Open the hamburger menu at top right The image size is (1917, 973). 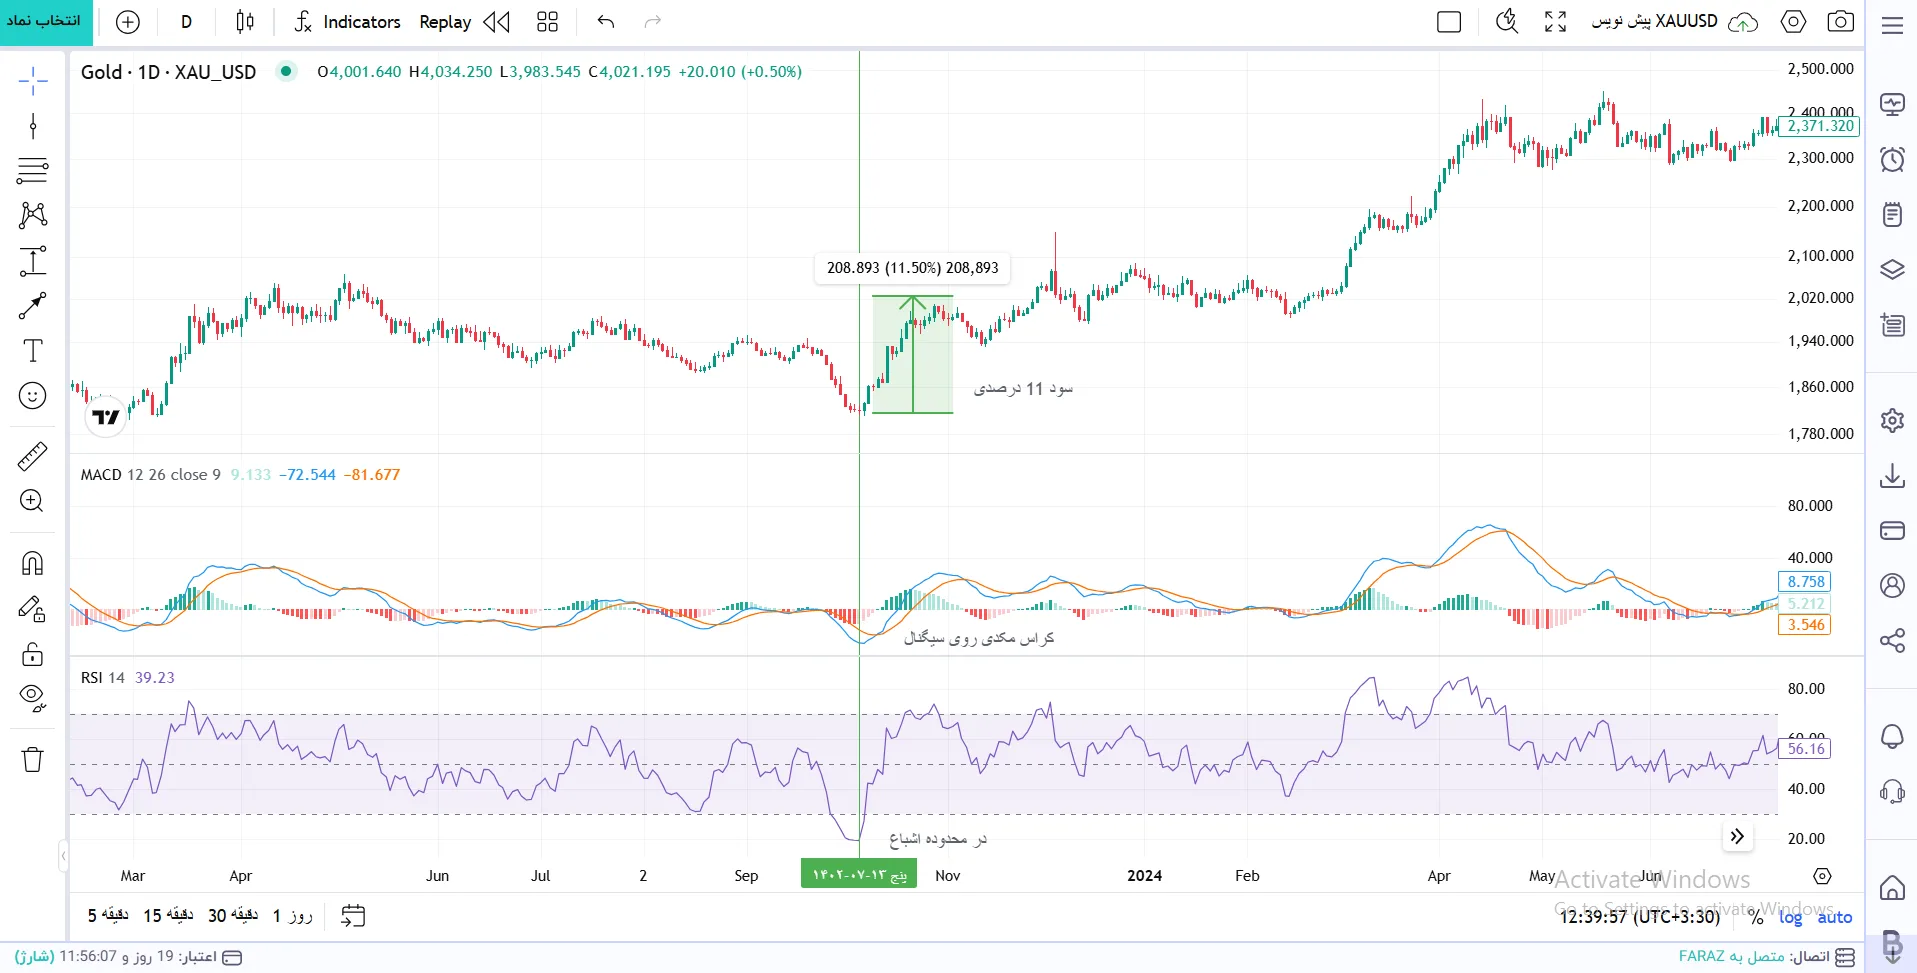[x=1892, y=25]
